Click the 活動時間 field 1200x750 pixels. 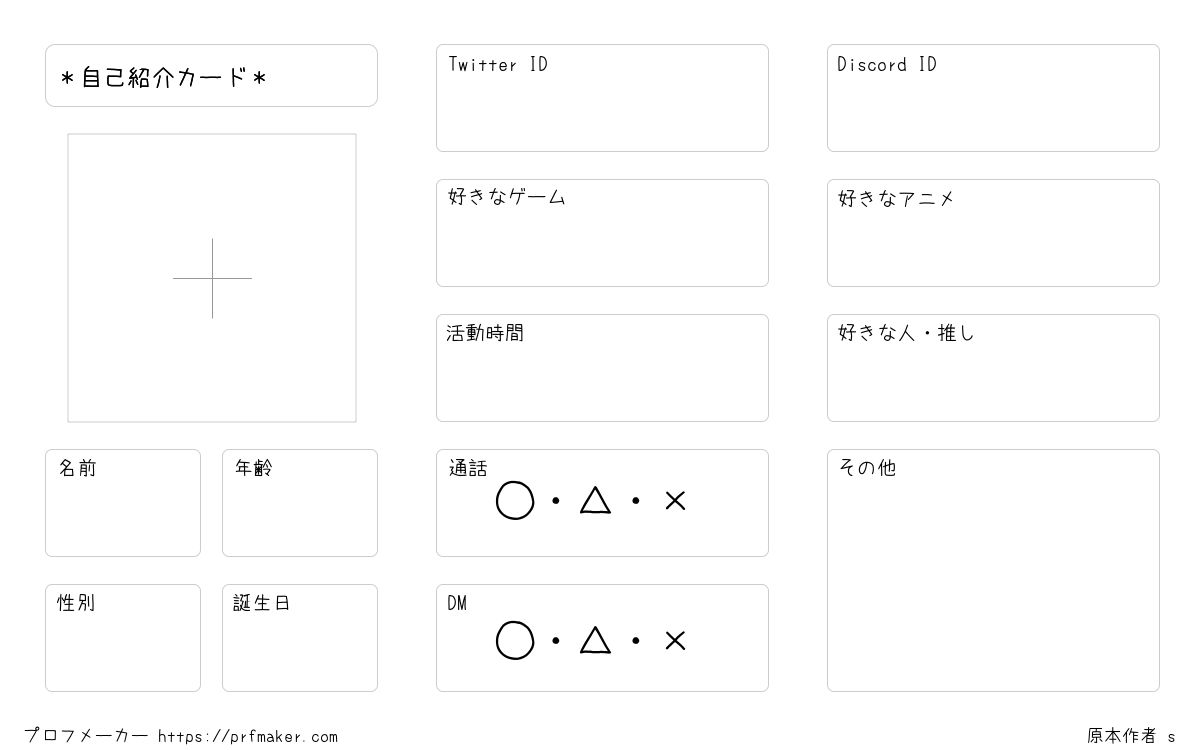(x=602, y=368)
